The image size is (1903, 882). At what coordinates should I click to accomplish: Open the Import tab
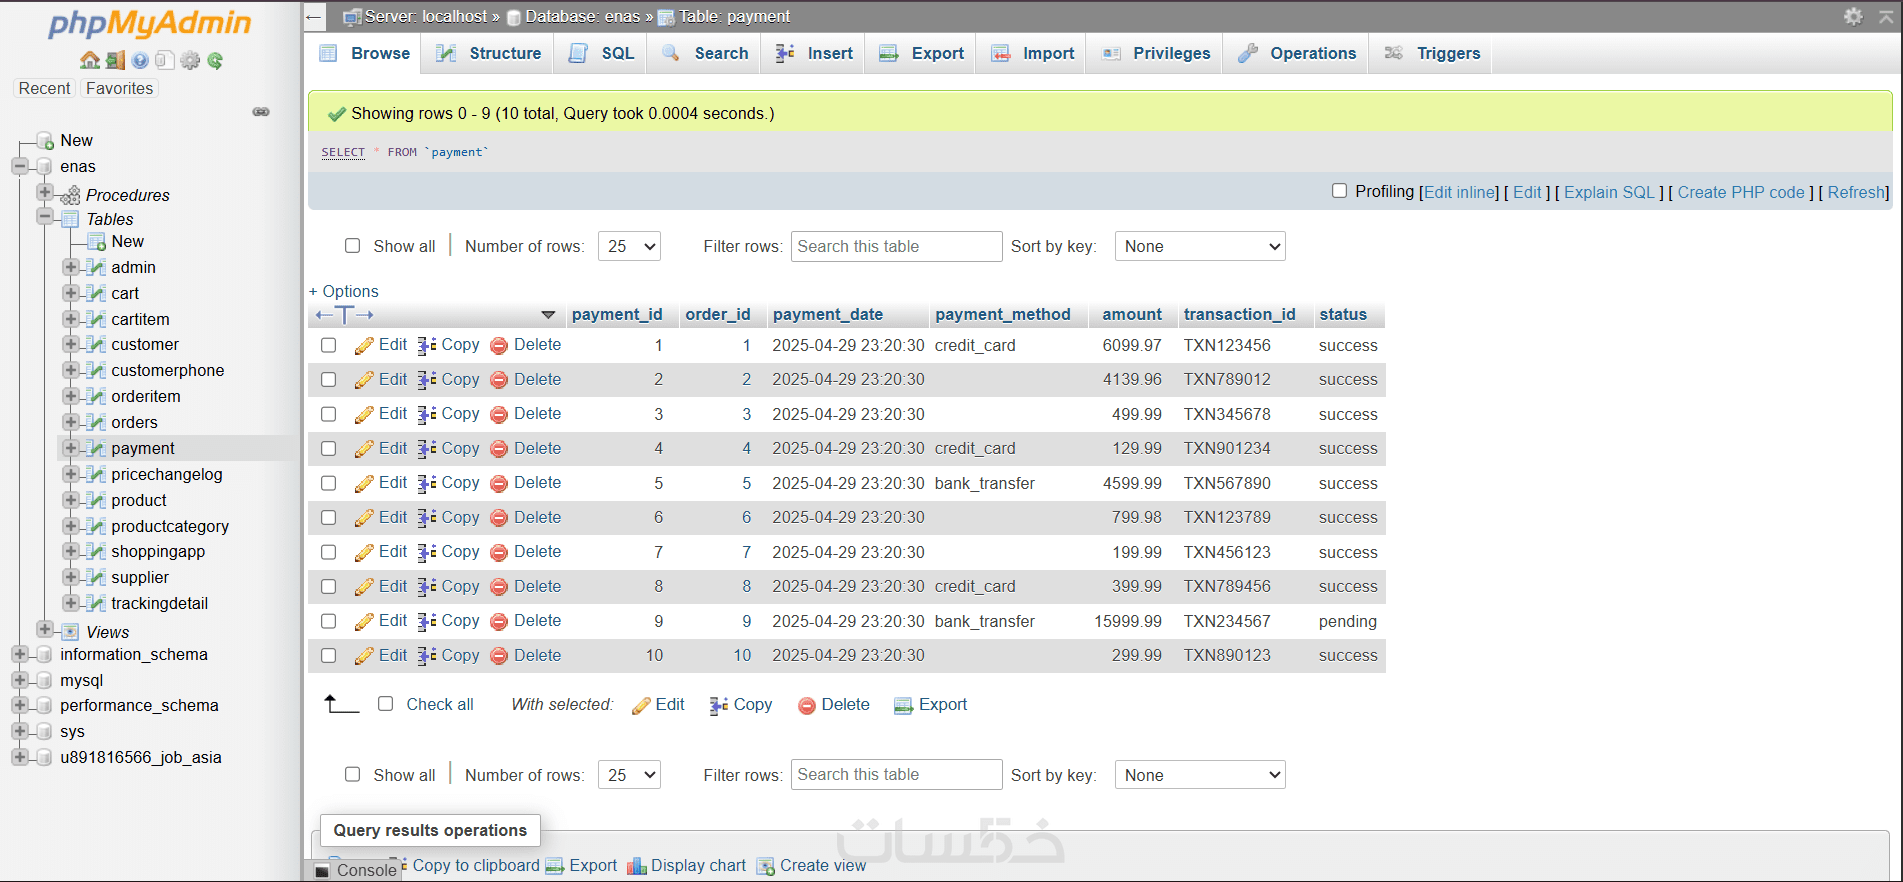coord(1033,53)
